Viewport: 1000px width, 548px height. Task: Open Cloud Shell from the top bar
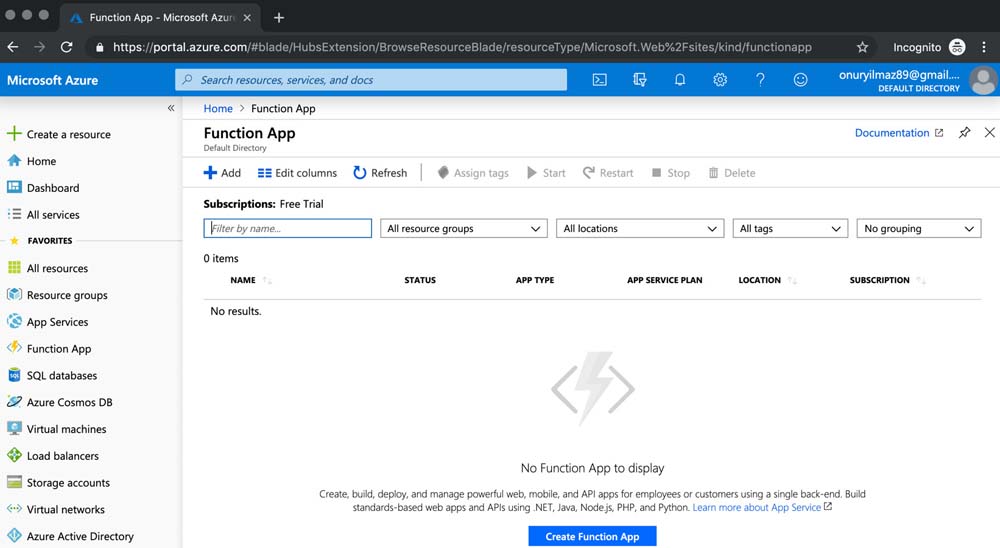click(x=599, y=80)
